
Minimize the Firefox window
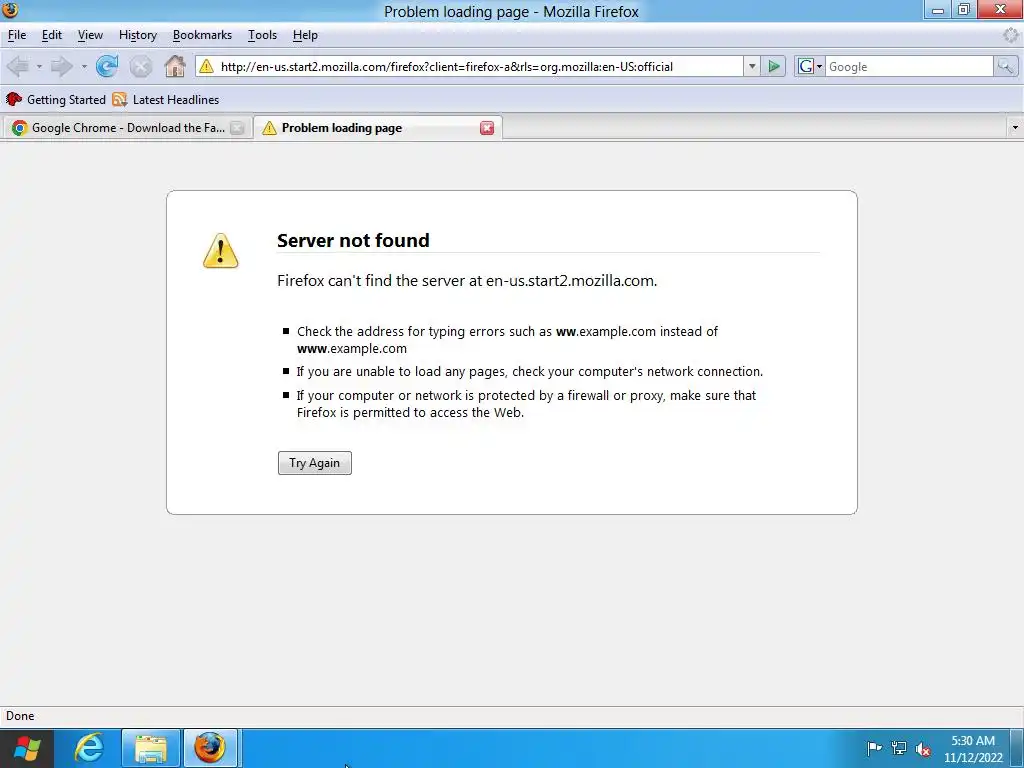pyautogui.click(x=938, y=9)
